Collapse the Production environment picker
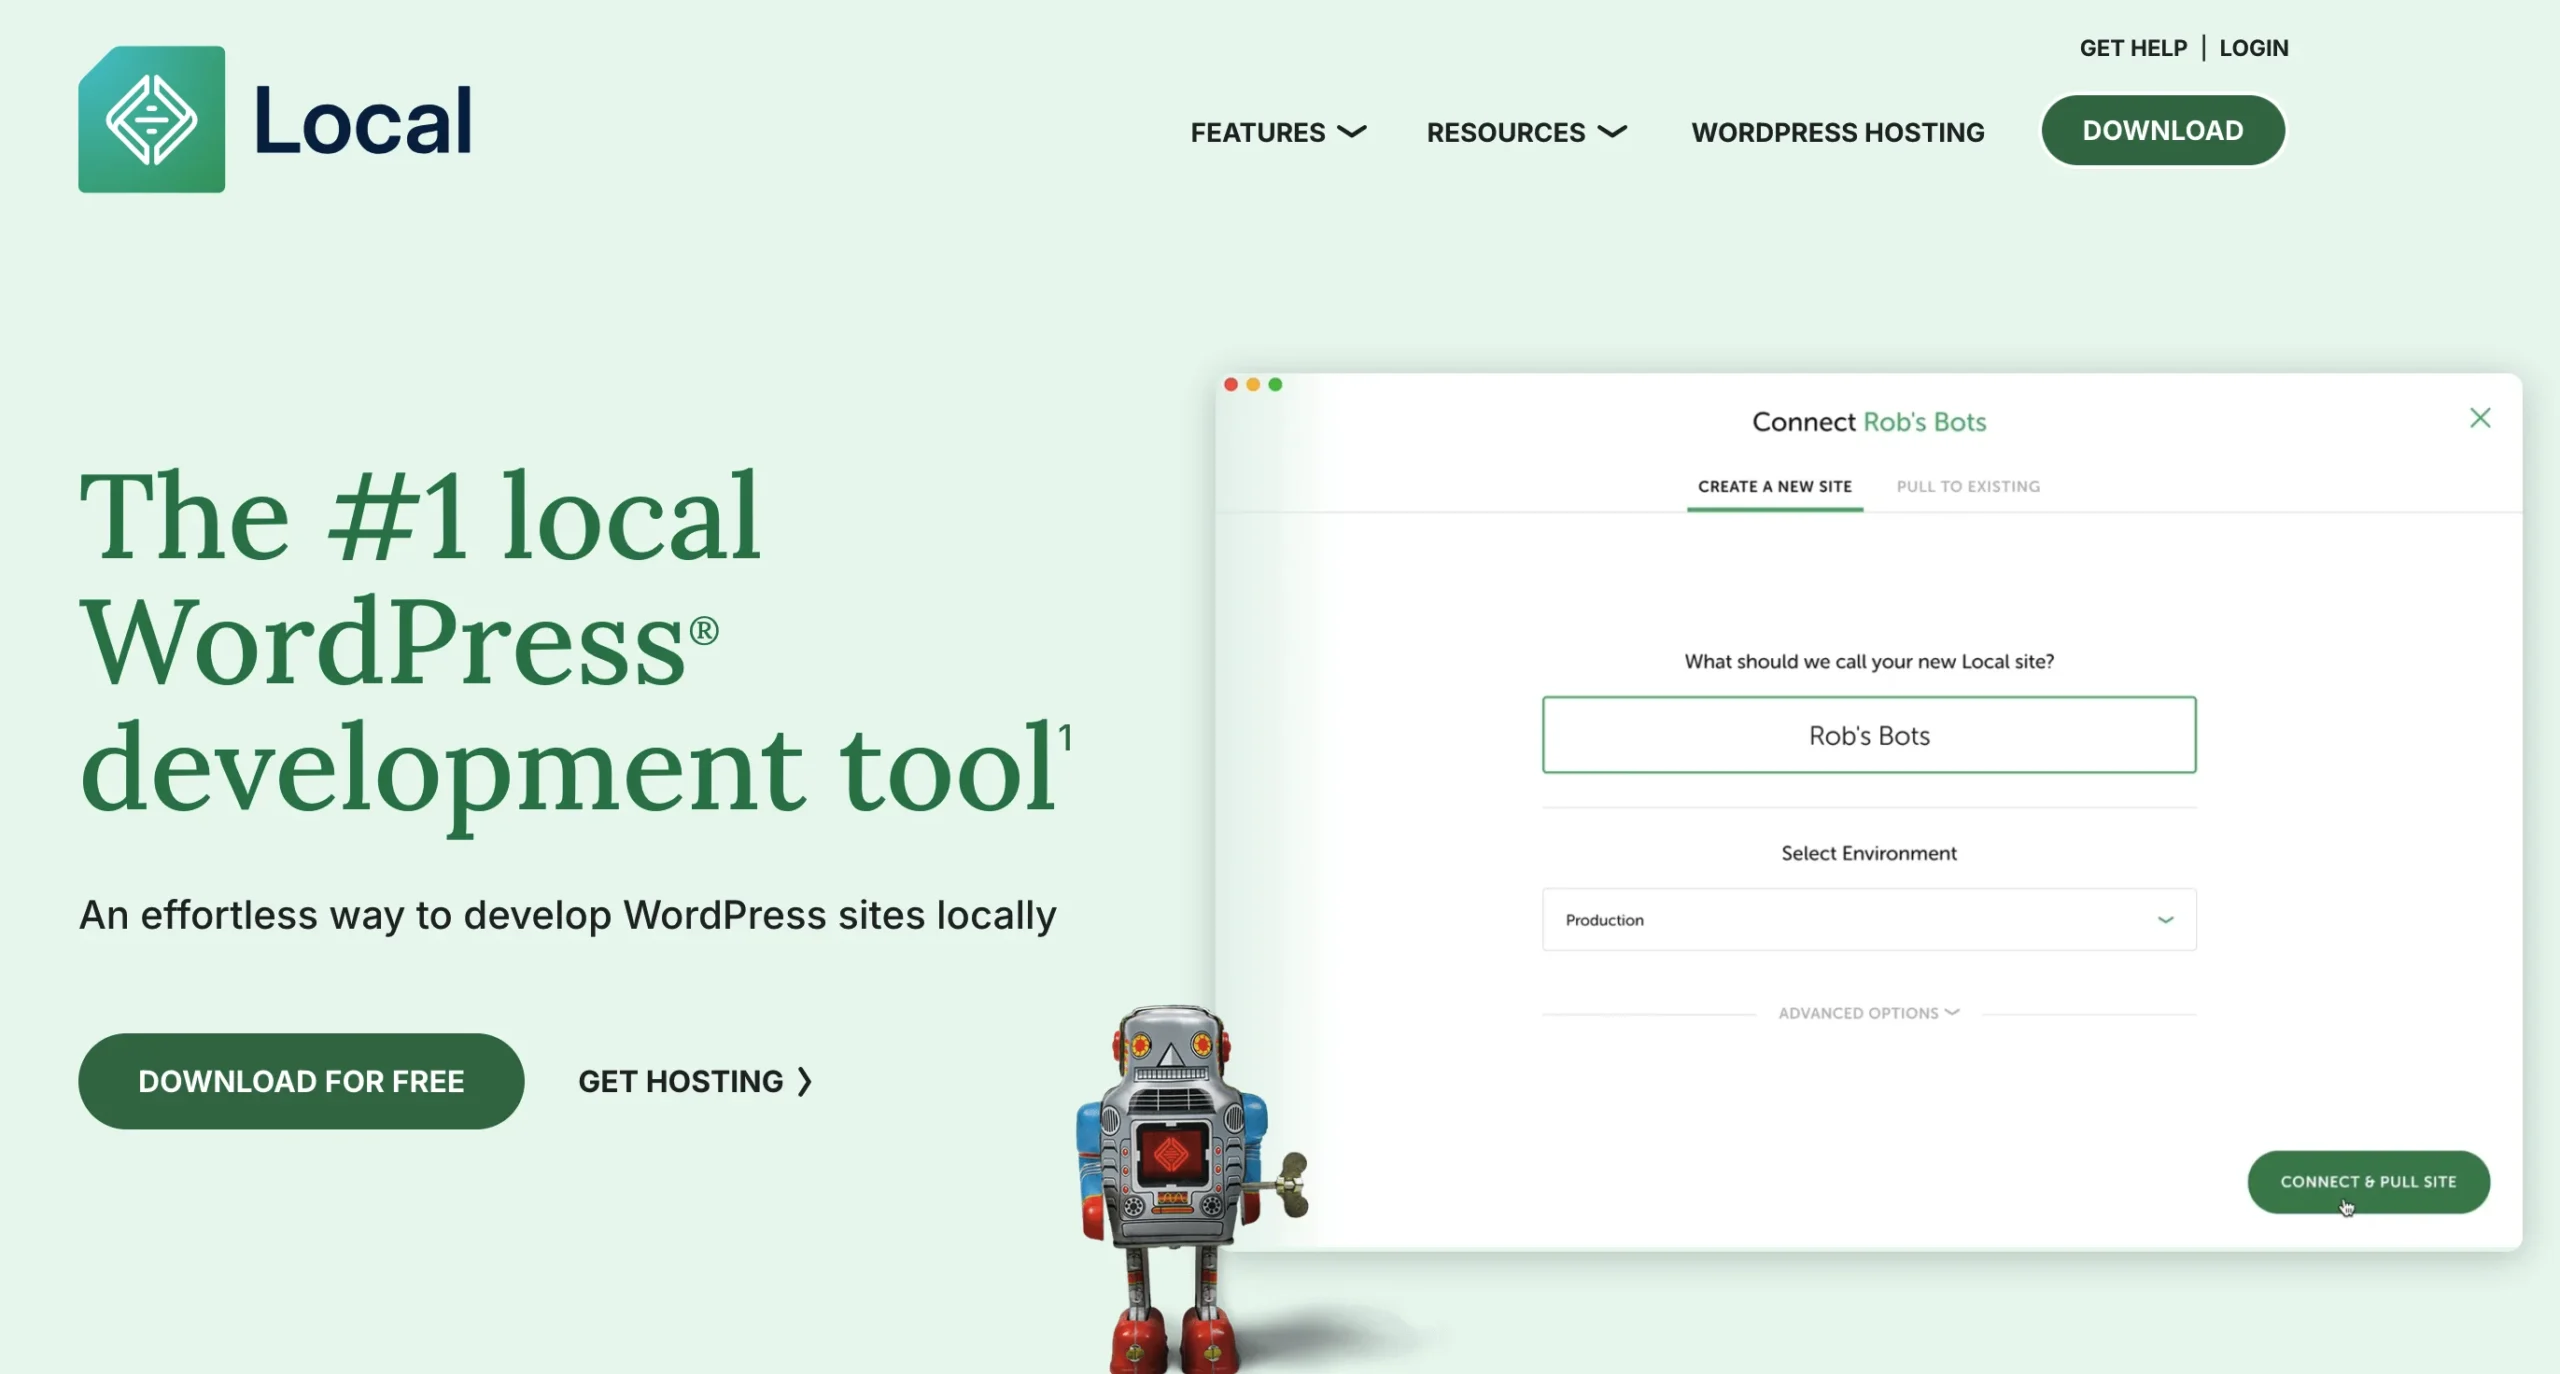Screen dimensions: 2560x1374 pyautogui.click(x=2166, y=919)
